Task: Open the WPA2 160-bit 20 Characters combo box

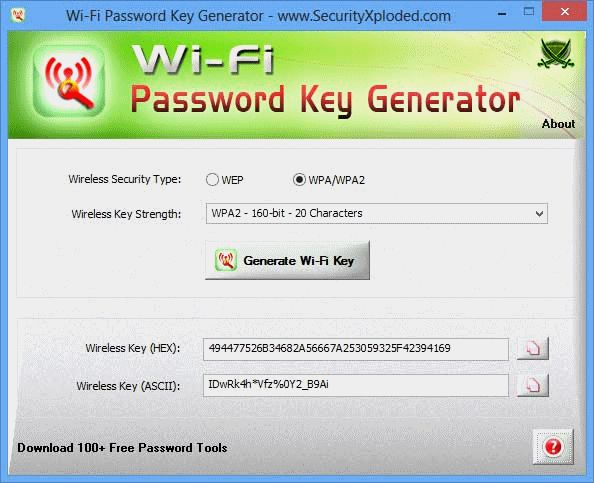Action: pyautogui.click(x=377, y=213)
